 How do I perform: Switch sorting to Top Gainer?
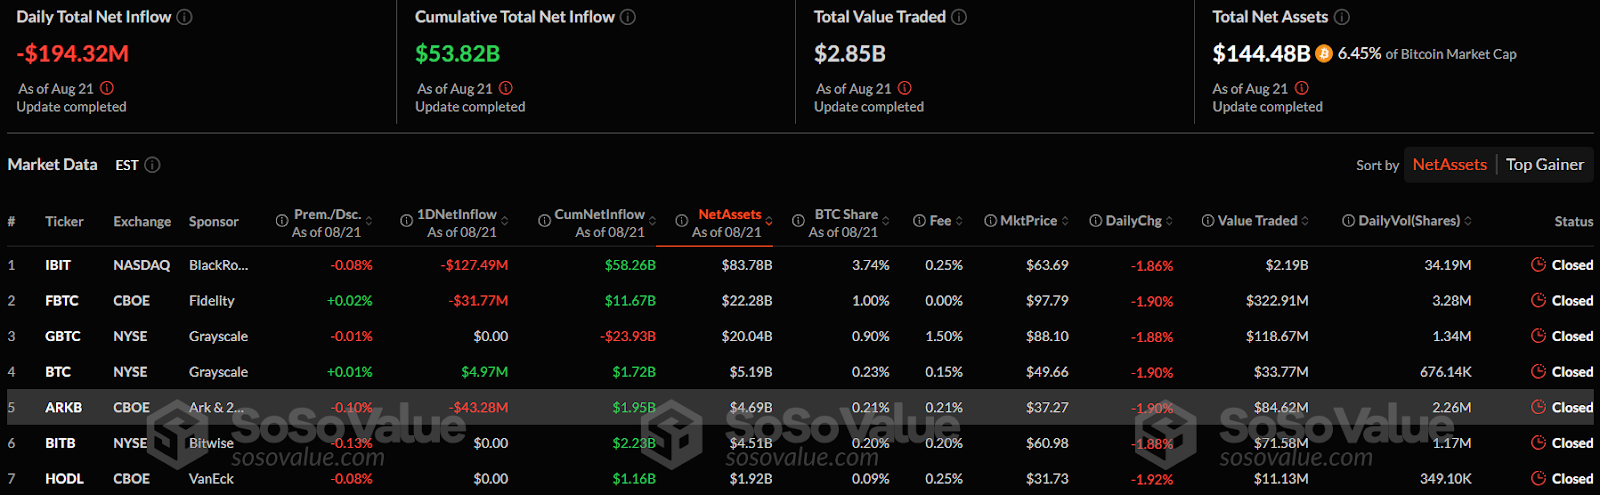click(x=1544, y=165)
